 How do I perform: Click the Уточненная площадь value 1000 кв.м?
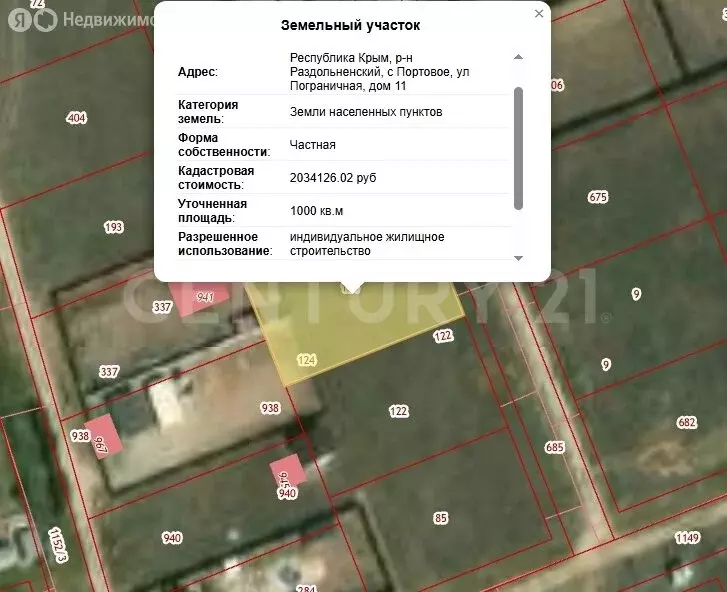(x=317, y=211)
